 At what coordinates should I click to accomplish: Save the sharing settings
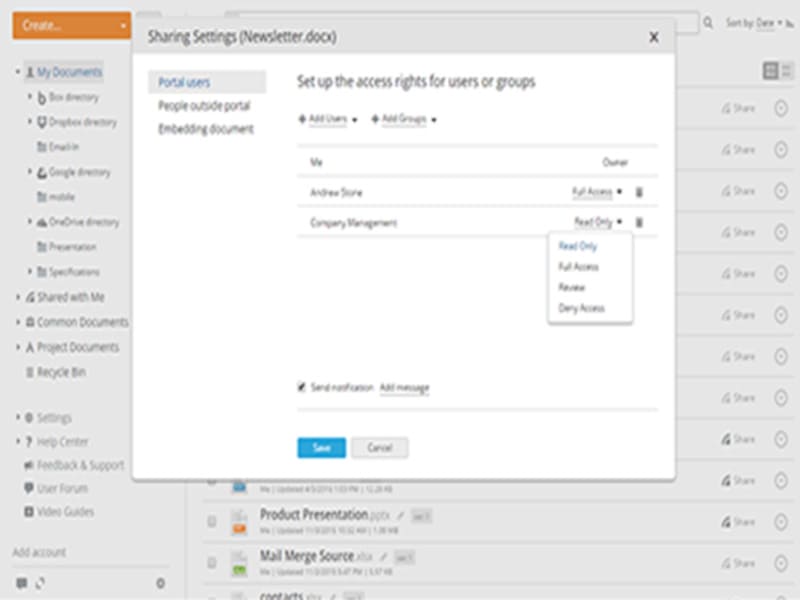click(320, 448)
